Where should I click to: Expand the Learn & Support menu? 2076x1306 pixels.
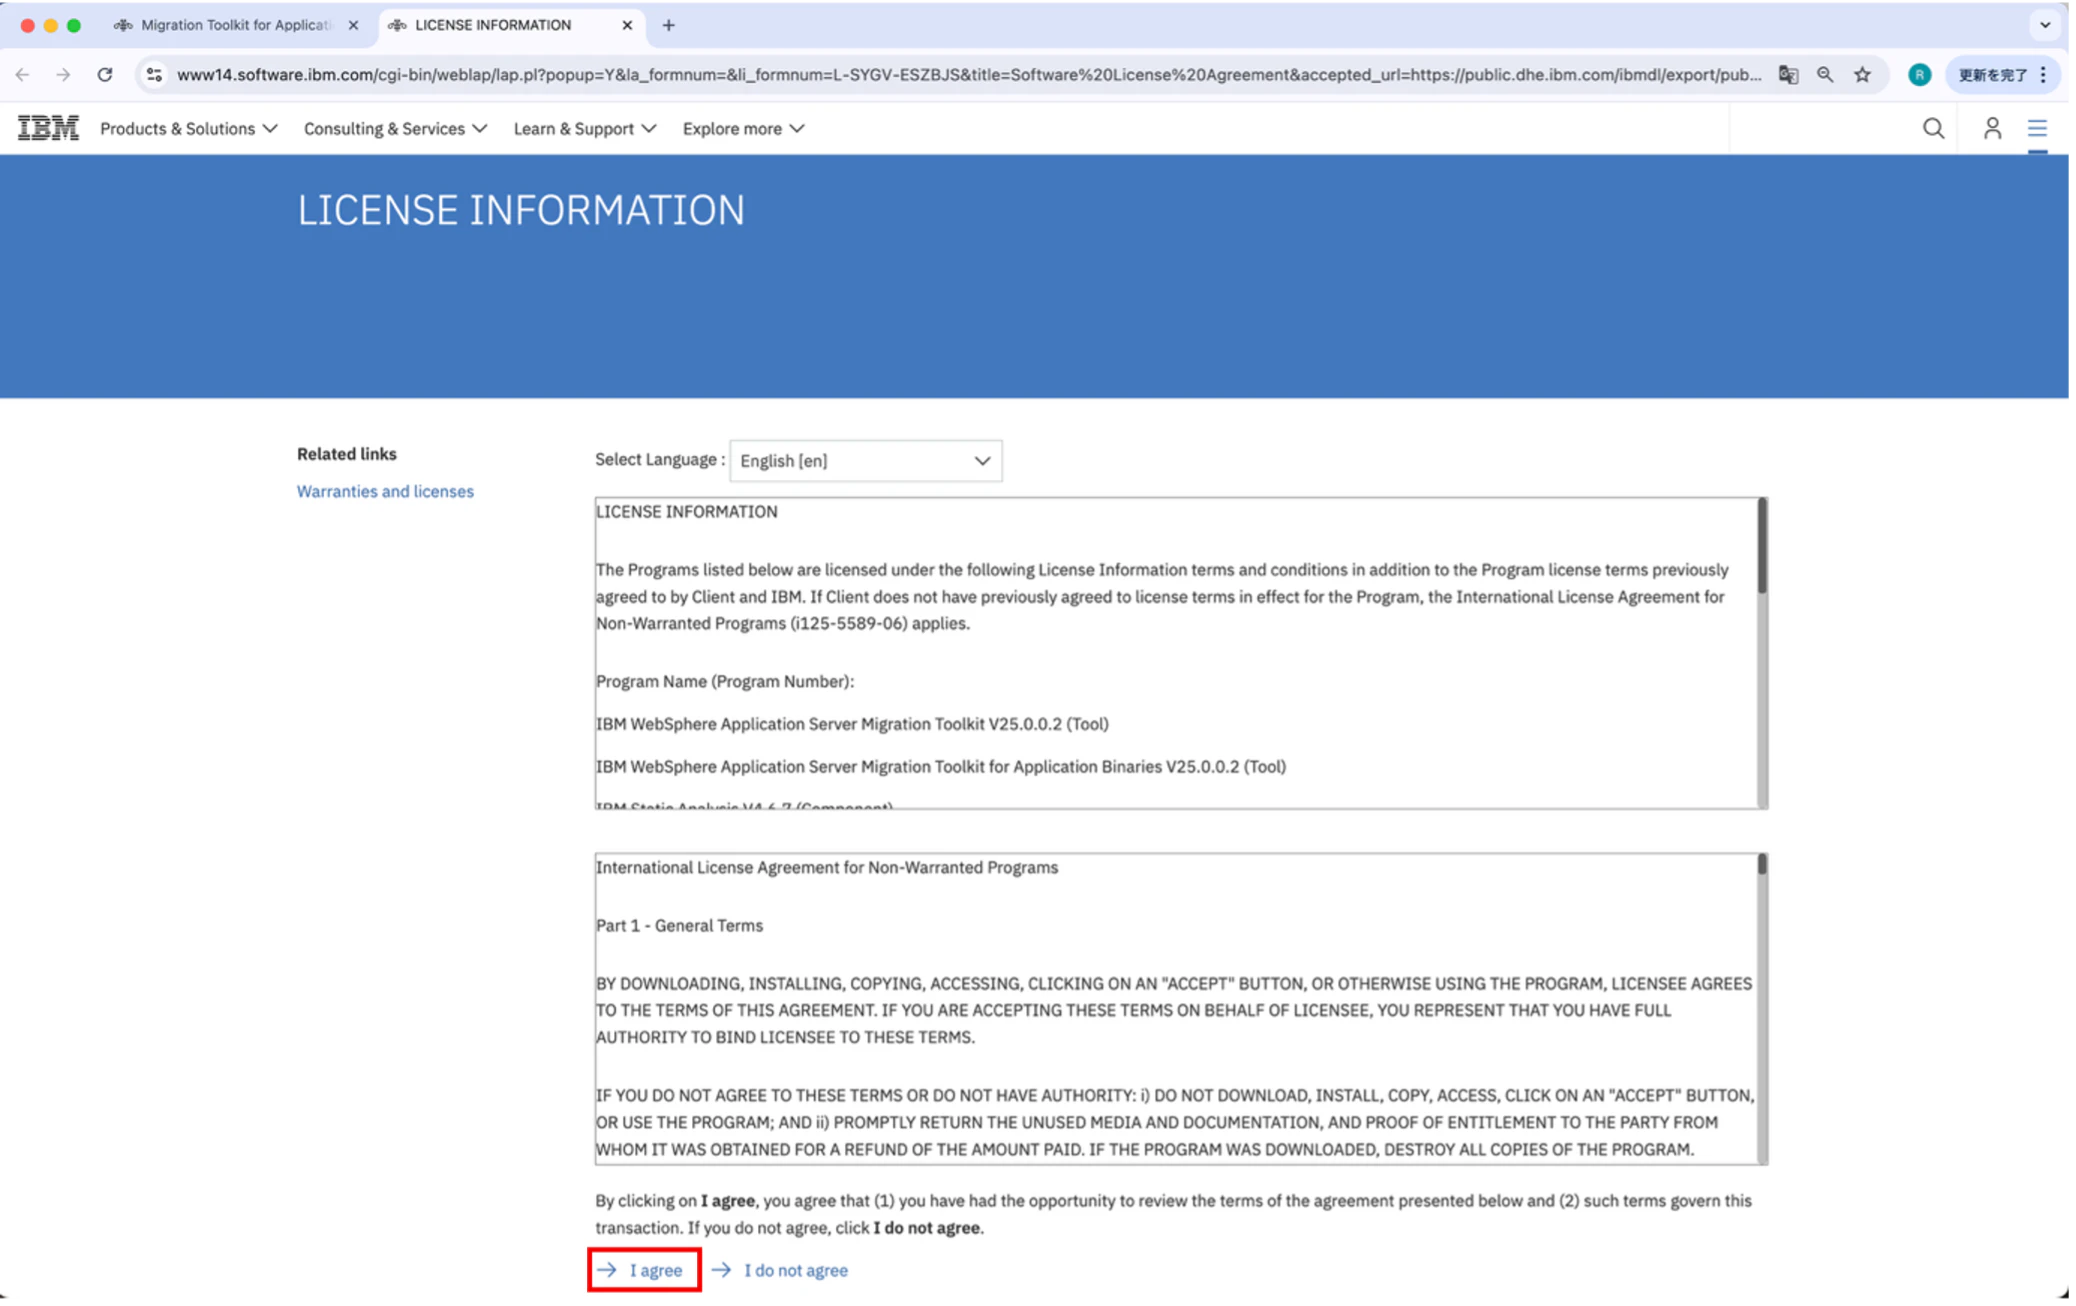point(585,128)
